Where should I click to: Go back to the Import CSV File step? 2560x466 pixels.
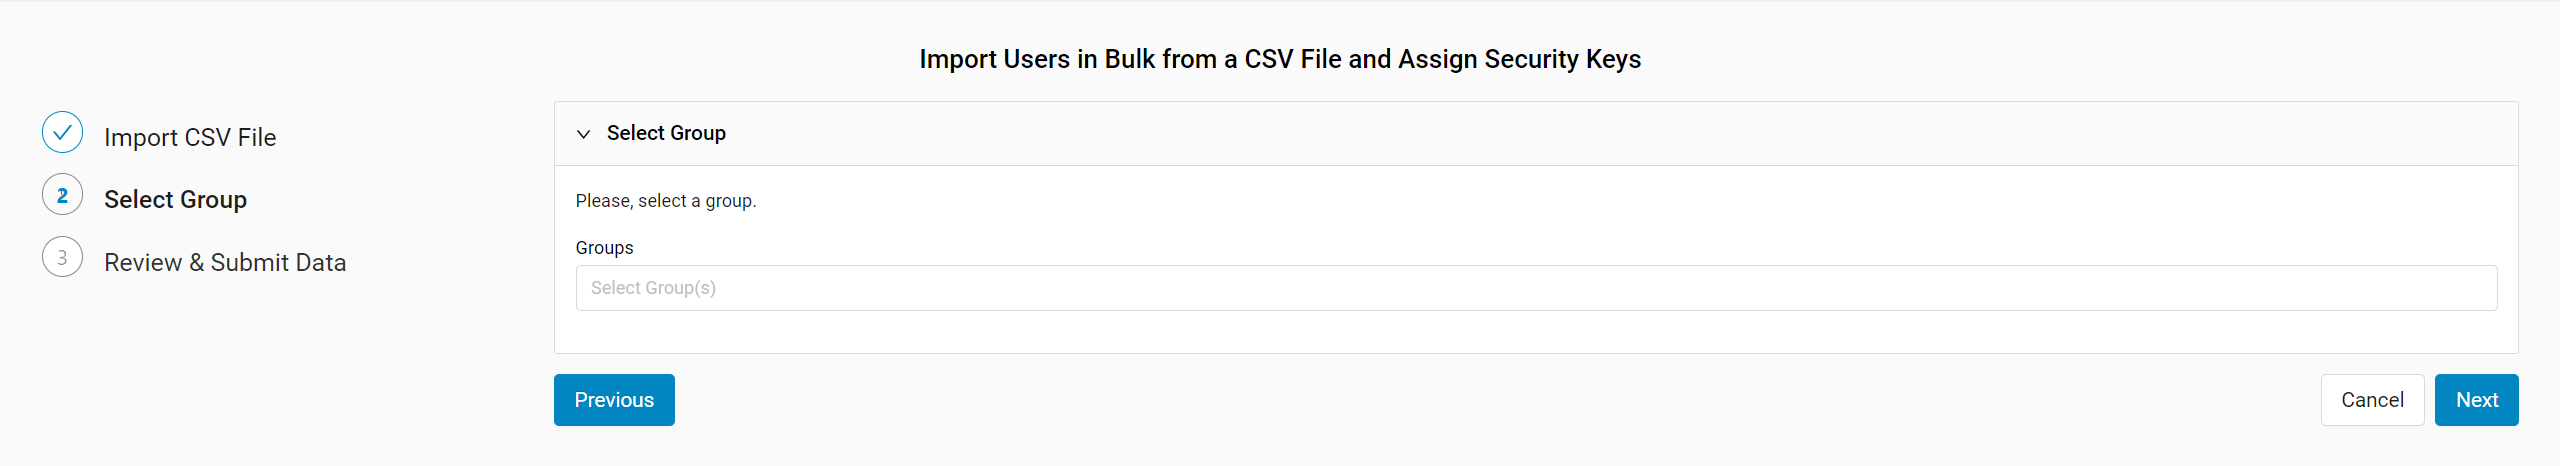[x=190, y=137]
